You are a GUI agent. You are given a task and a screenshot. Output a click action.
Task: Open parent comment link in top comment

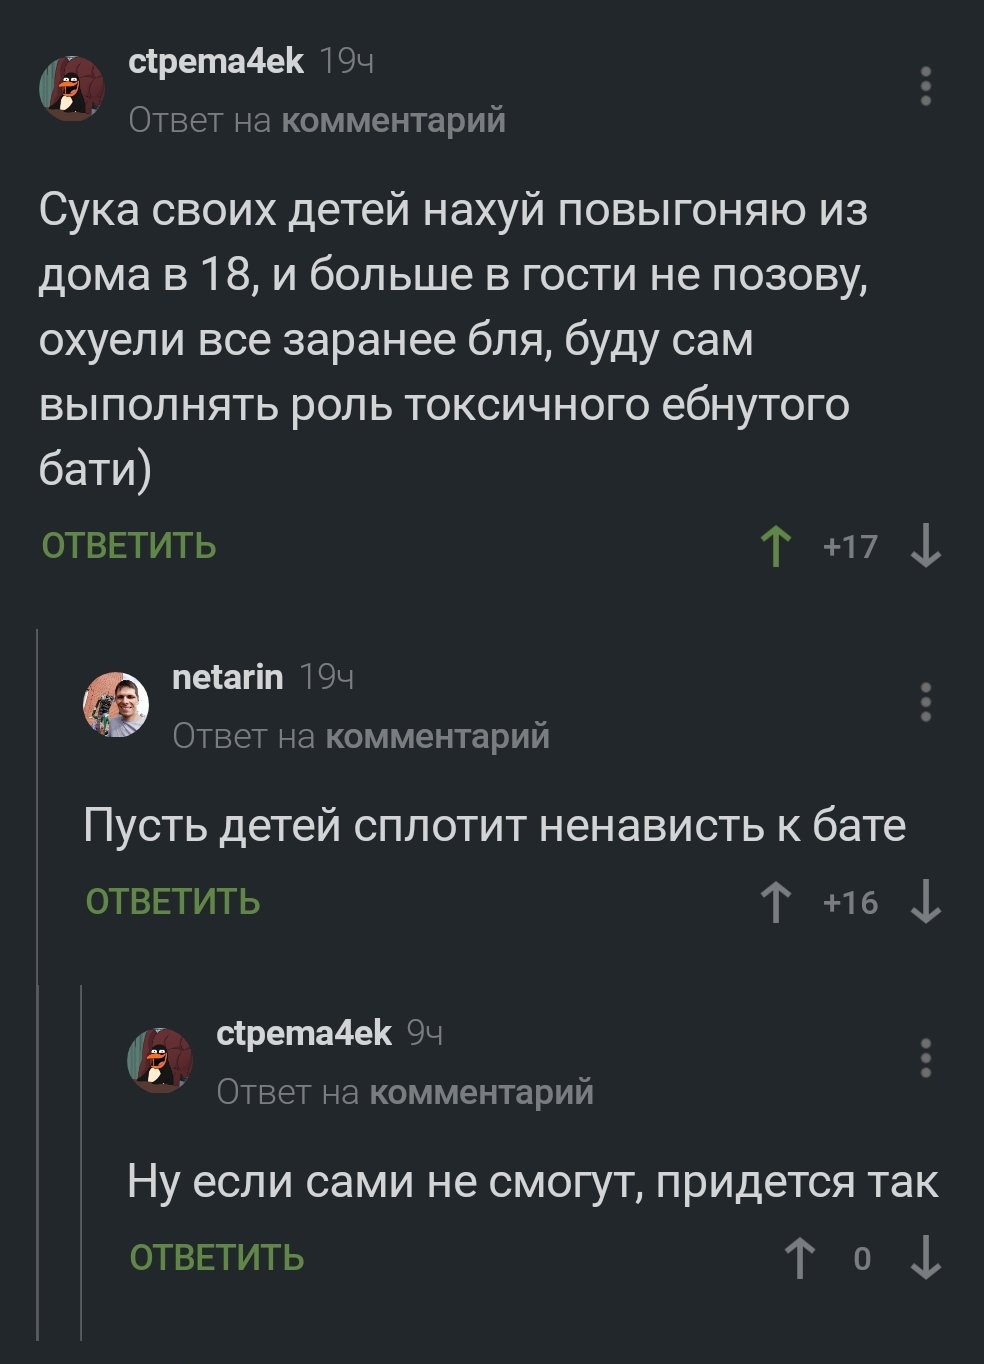pos(393,121)
